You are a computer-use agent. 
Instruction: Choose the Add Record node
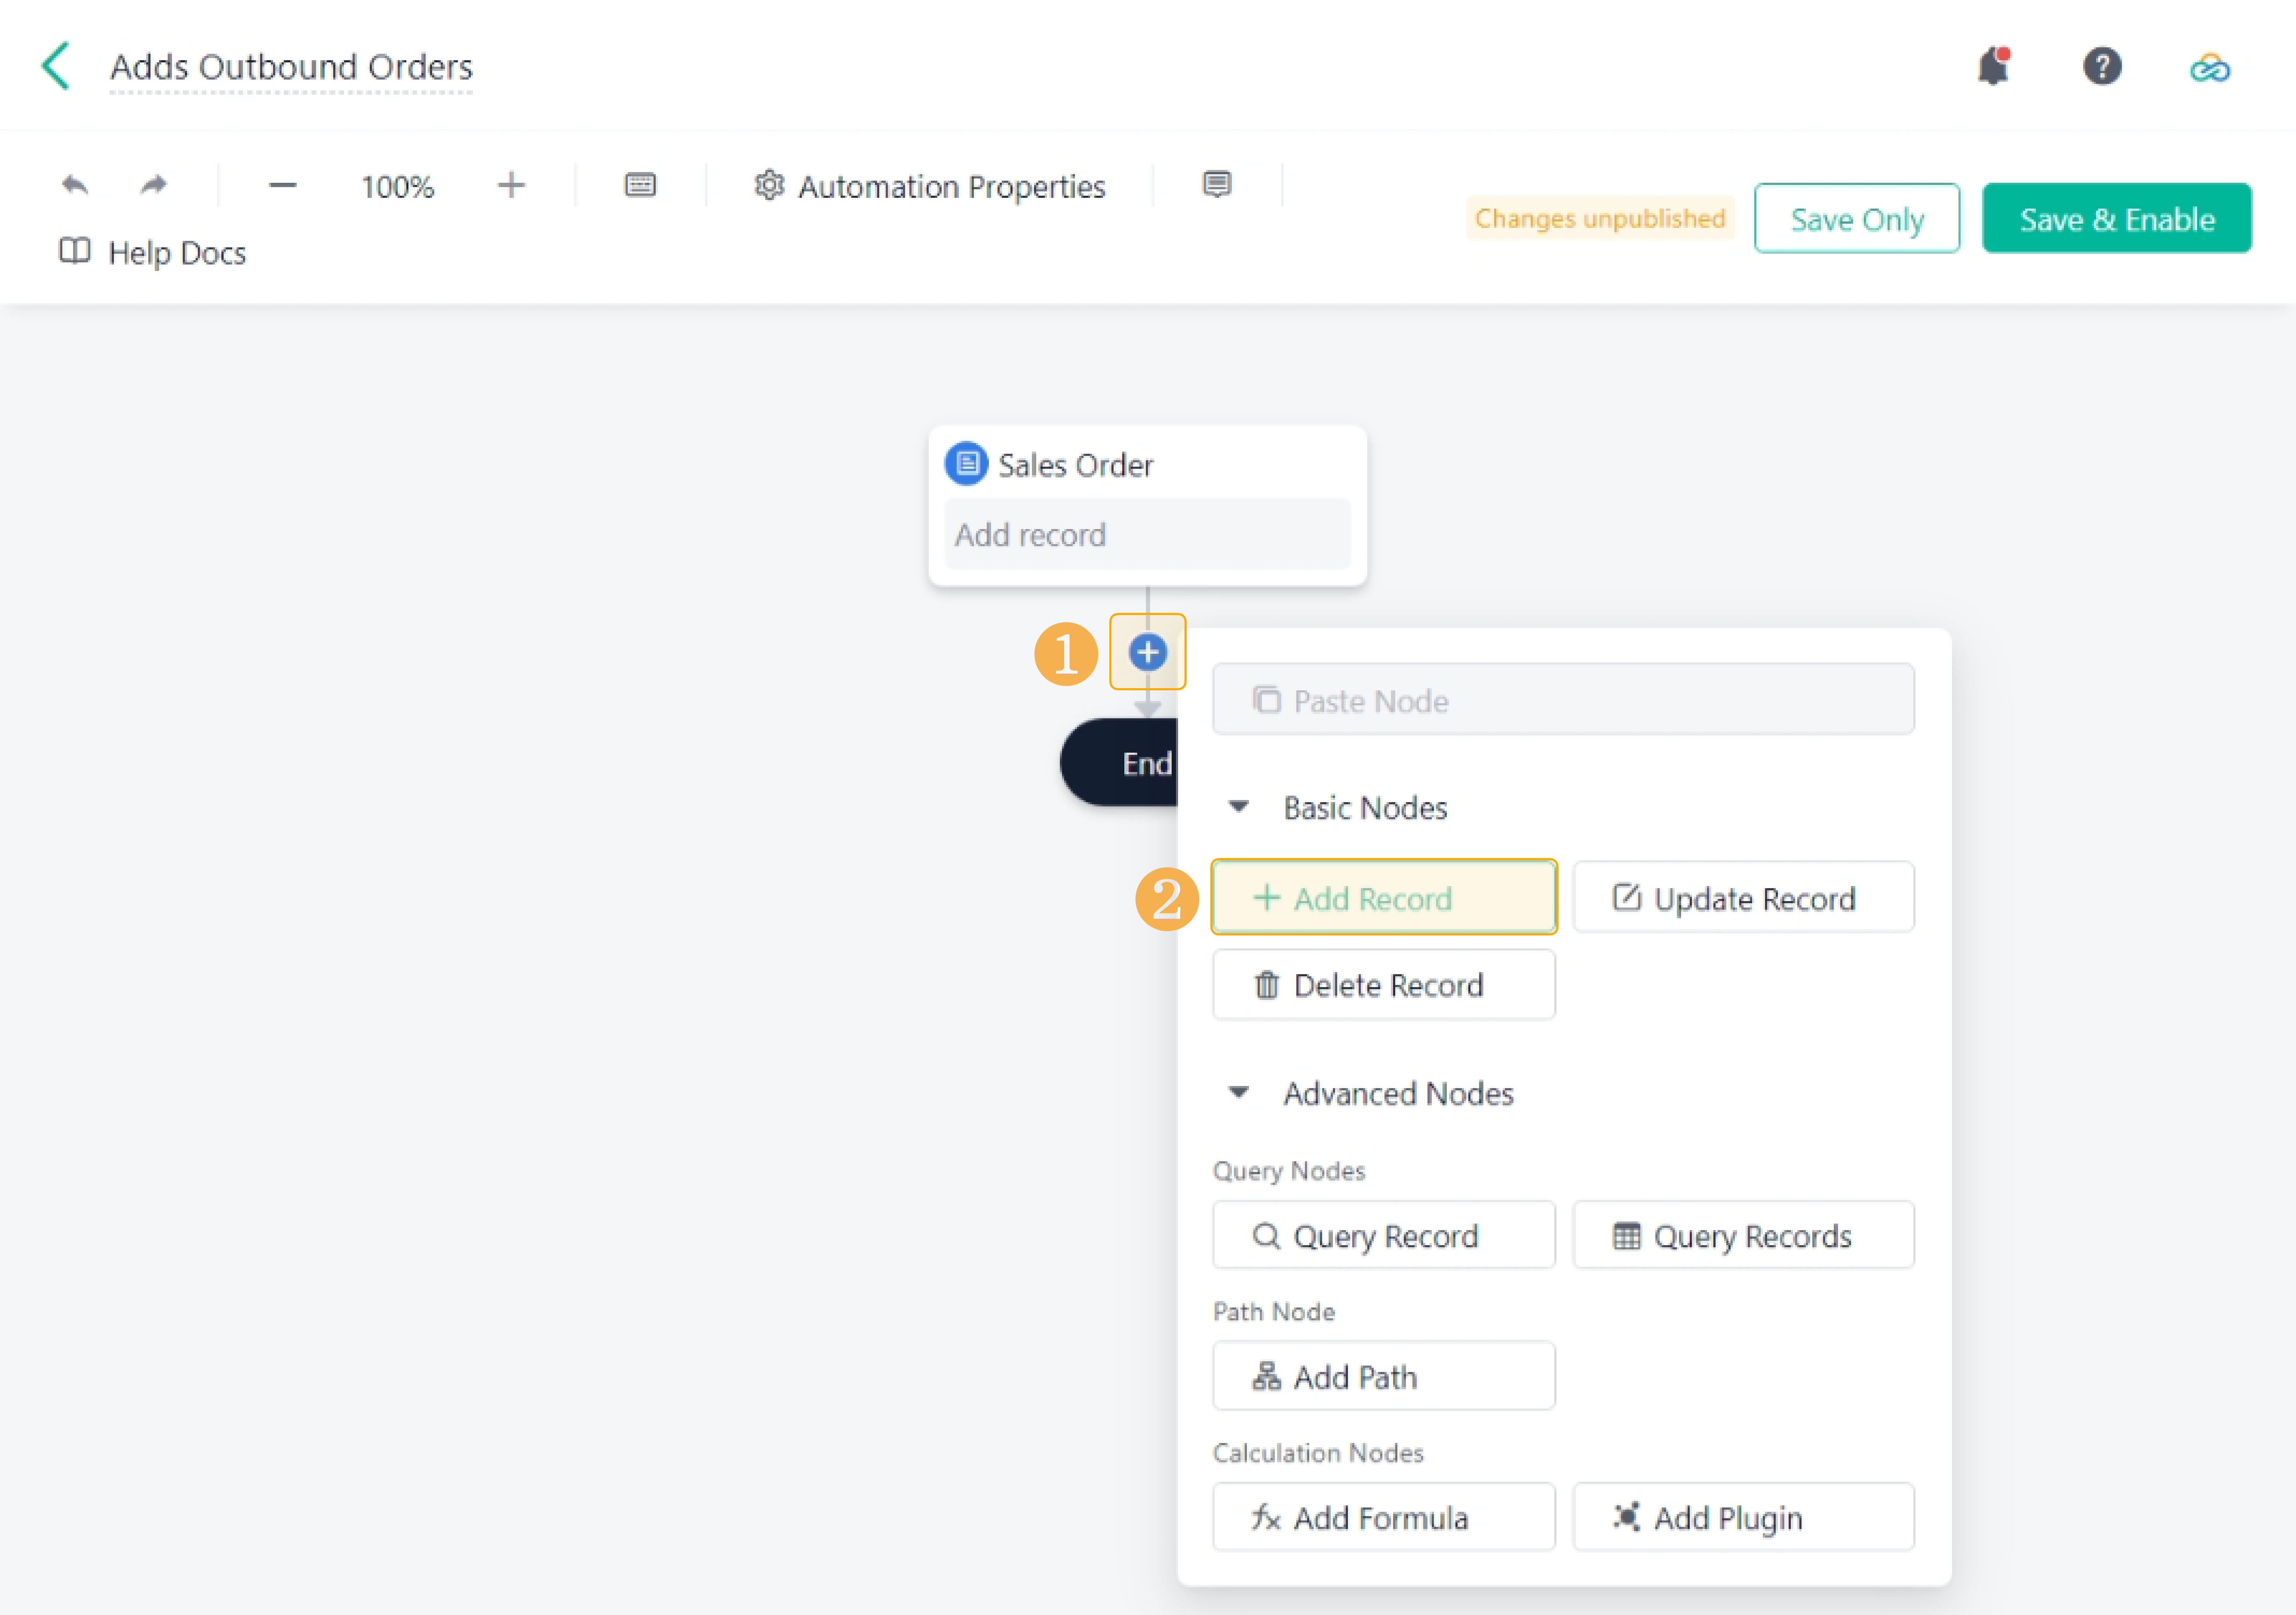tap(1383, 898)
